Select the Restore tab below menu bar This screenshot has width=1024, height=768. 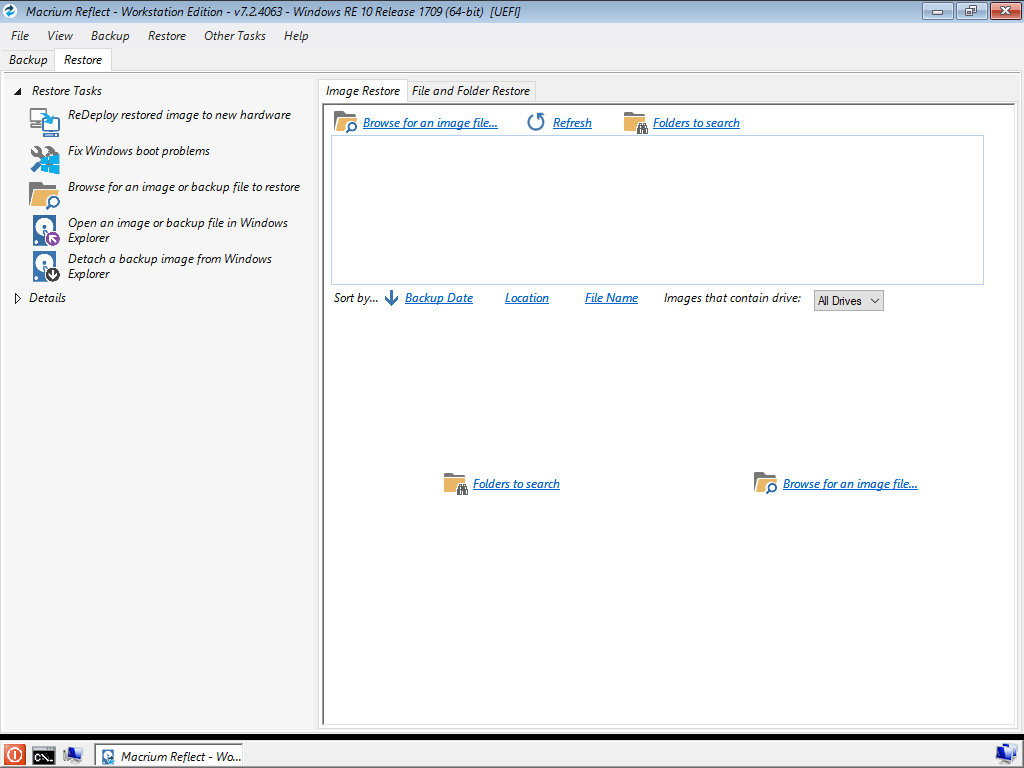point(83,60)
